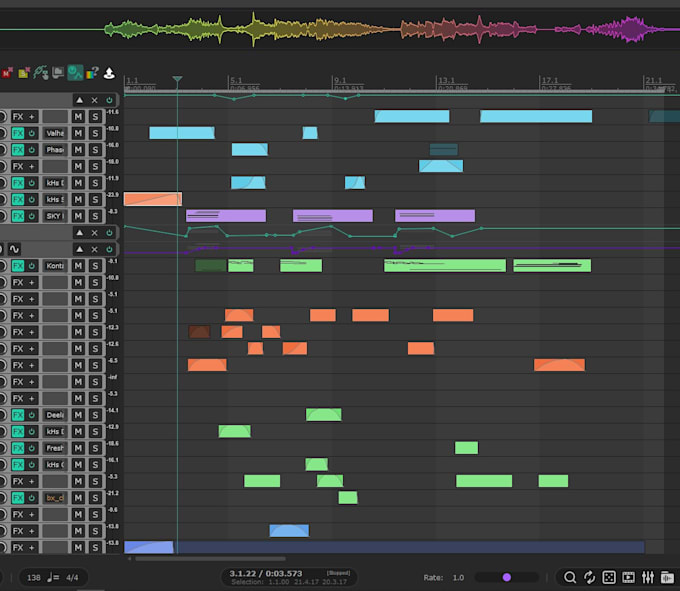Mute the Fresh track

tap(78, 448)
